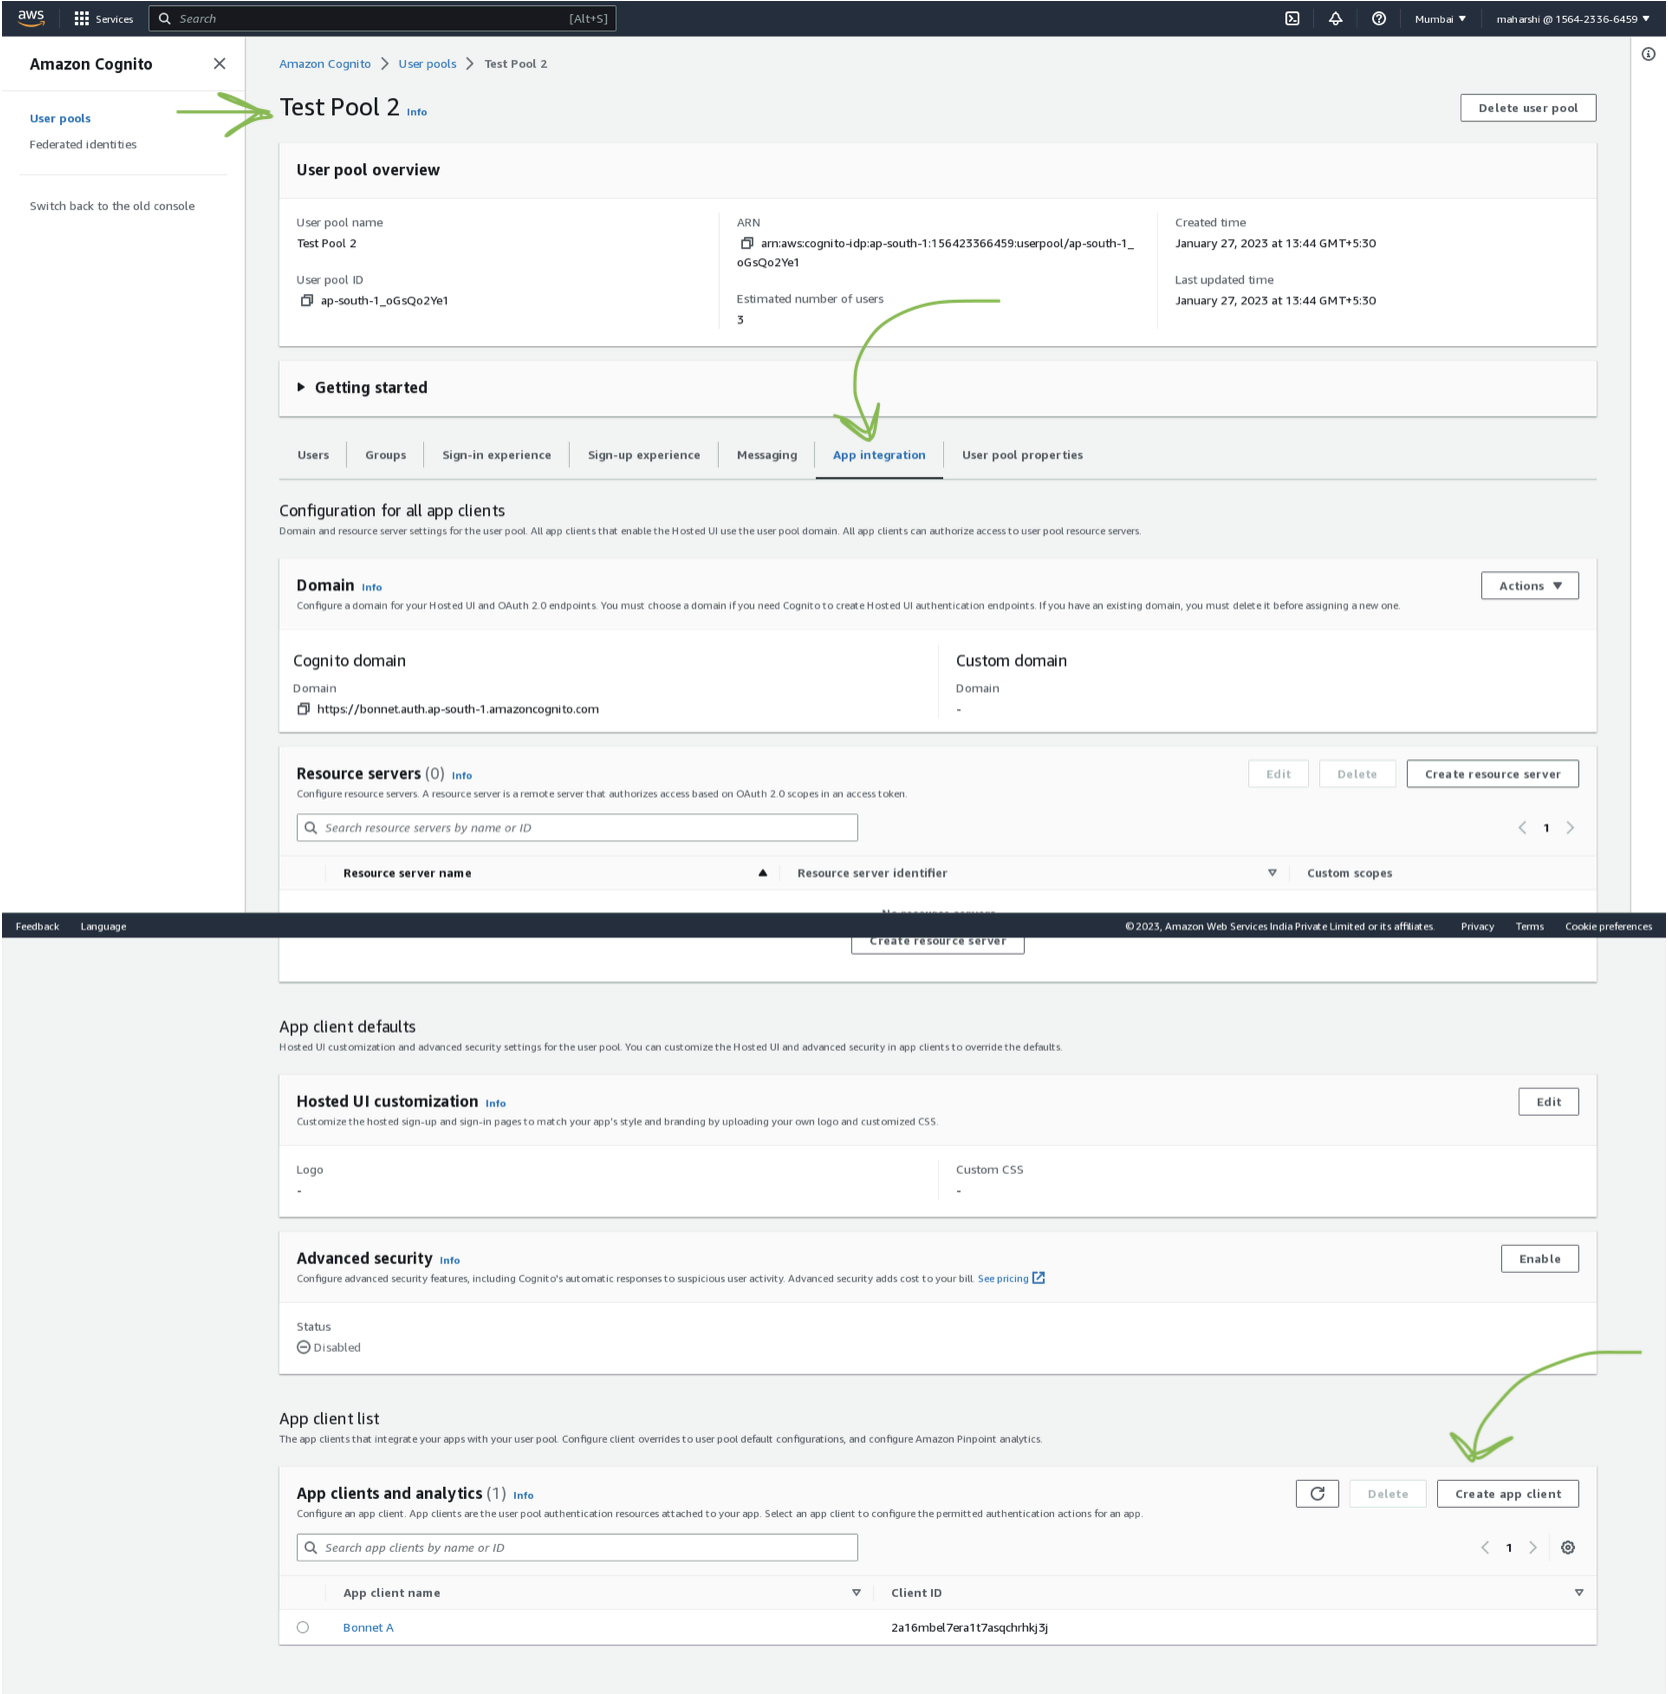The height and width of the screenshot is (1694, 1668).
Task: Focus the app clients search field
Action: click(577, 1547)
